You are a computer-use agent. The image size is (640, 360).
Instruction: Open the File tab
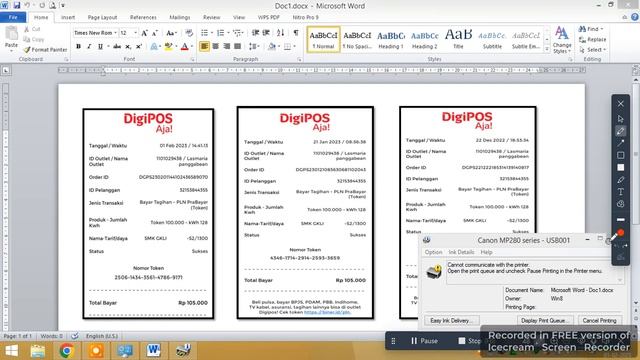click(13, 17)
